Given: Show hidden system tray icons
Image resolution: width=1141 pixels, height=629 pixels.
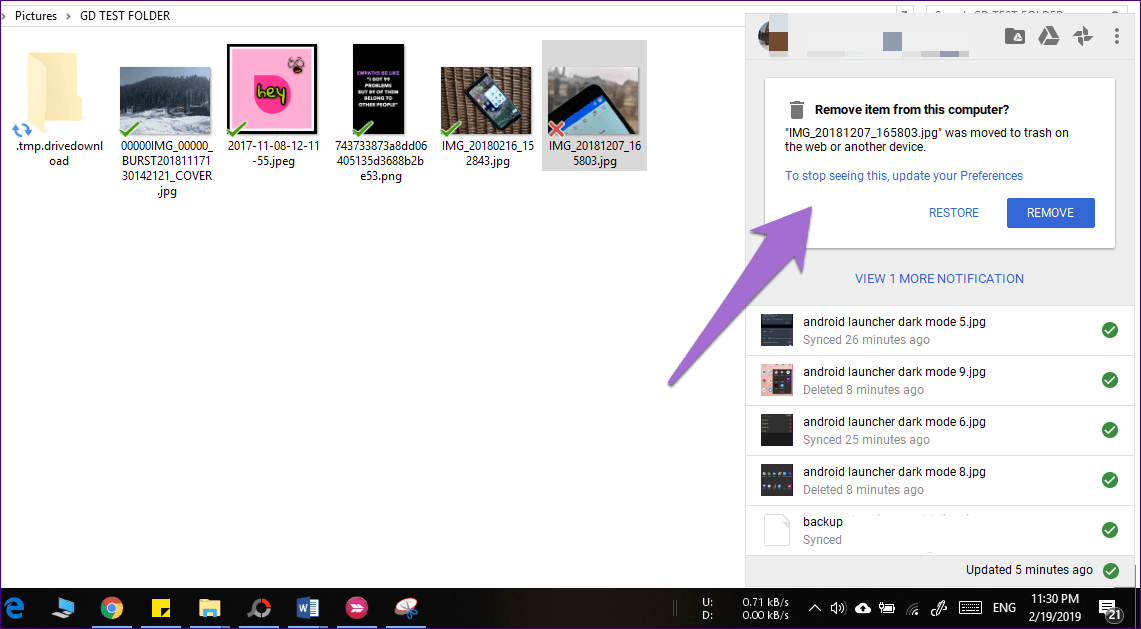Looking at the screenshot, I should coord(814,607).
